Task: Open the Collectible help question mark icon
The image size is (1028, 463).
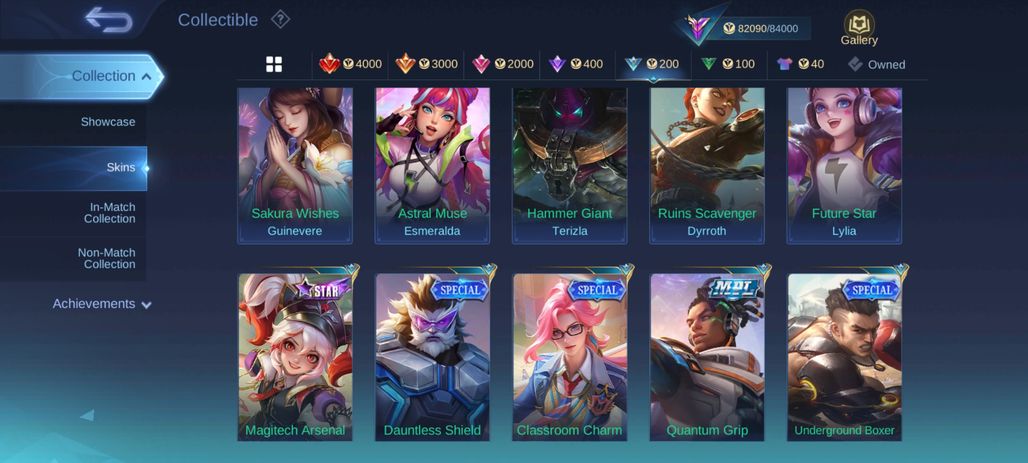Action: tap(281, 20)
